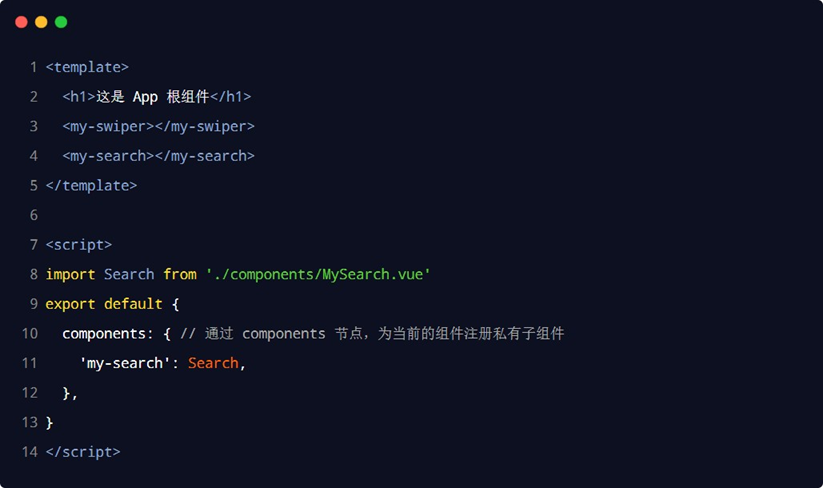Click the green maximize dot
The image size is (823, 488).
click(x=61, y=22)
